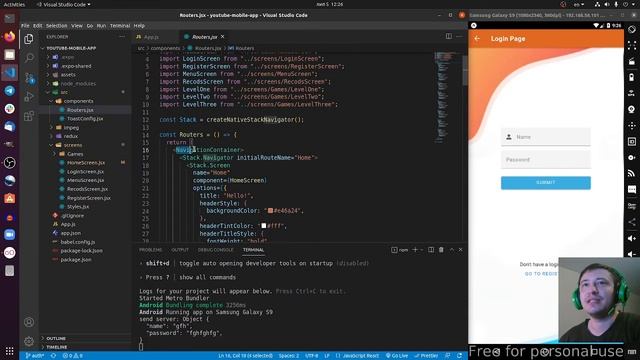
Task: Click the RSS-style icon in emulator toolbar
Action: tap(632, 173)
